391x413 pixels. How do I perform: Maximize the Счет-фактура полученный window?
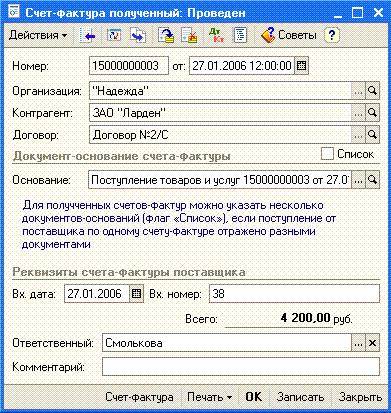point(358,13)
